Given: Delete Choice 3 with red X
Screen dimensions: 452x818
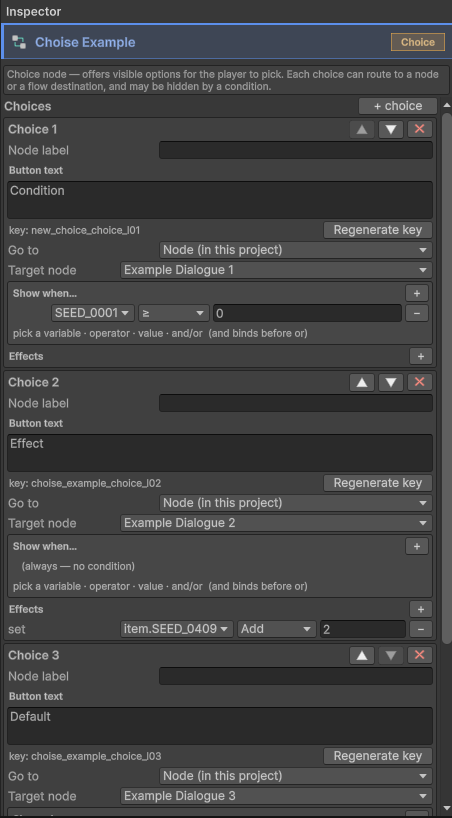Looking at the screenshot, I should 420,655.
